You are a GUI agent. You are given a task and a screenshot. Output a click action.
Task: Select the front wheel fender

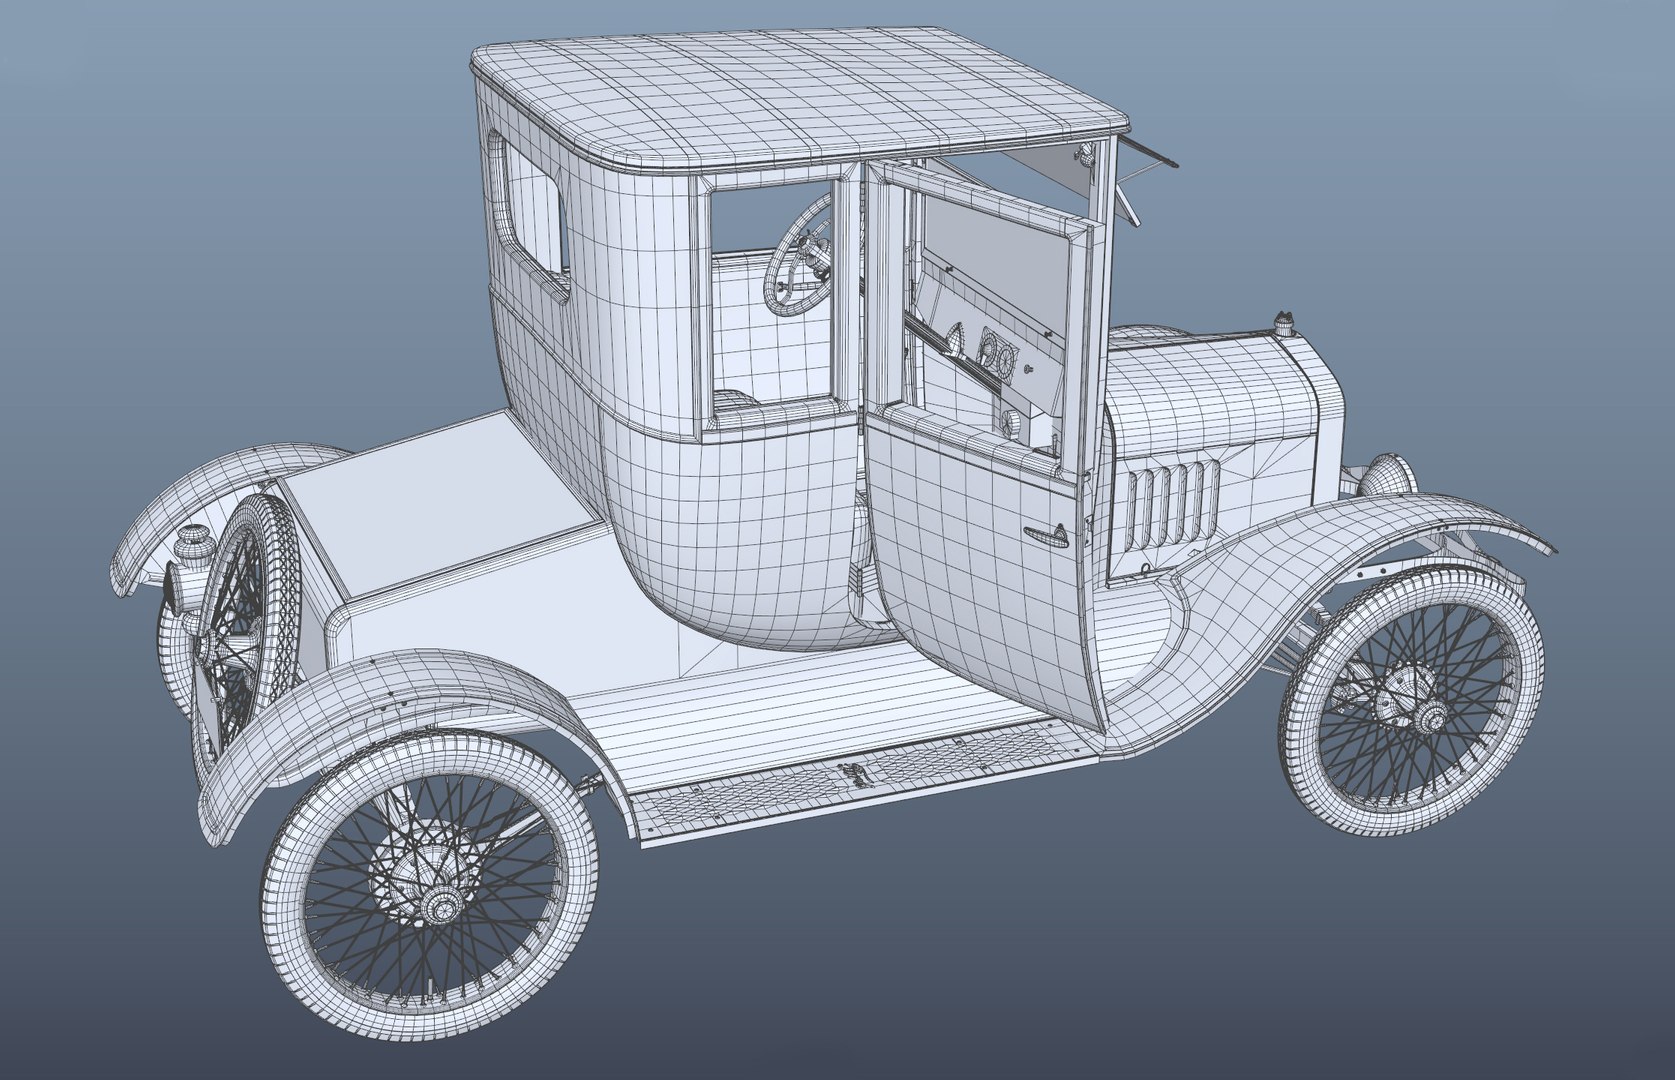pos(1330,600)
